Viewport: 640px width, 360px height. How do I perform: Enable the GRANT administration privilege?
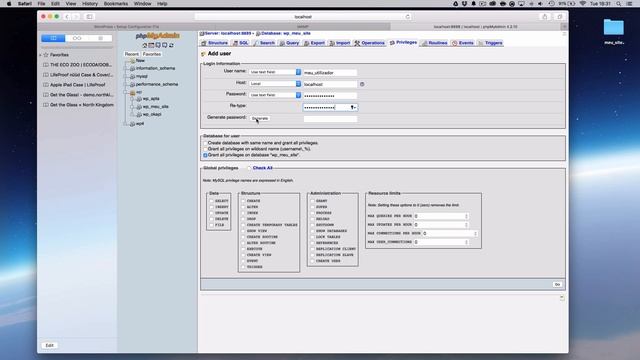312,201
